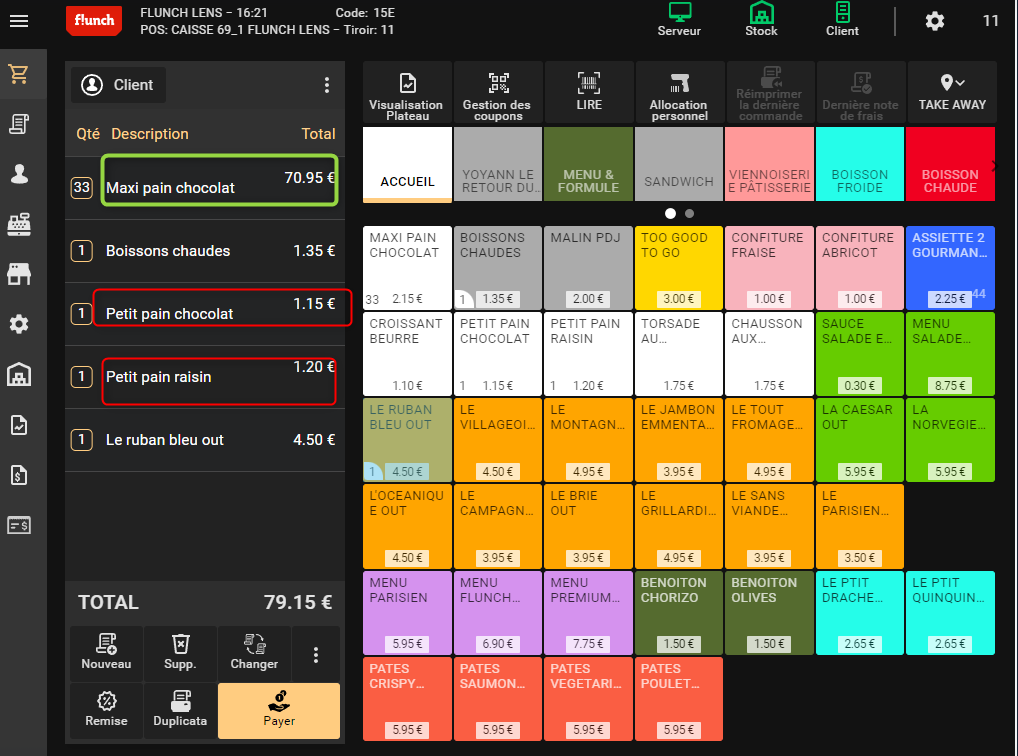The width and height of the screenshot is (1018, 756).
Task: Open Visualisation Plateau
Action: [x=407, y=92]
